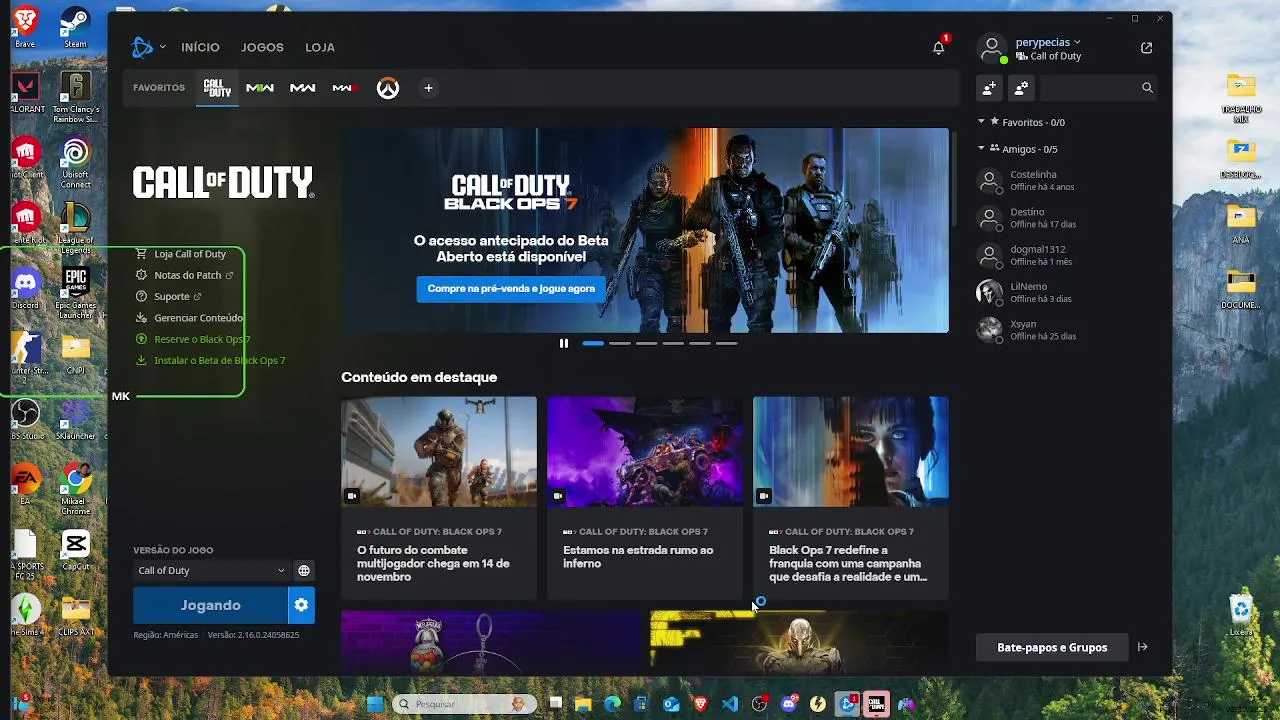The width and height of the screenshot is (1280, 720).
Task: Select the last carousel slide indicator
Action: click(726, 343)
